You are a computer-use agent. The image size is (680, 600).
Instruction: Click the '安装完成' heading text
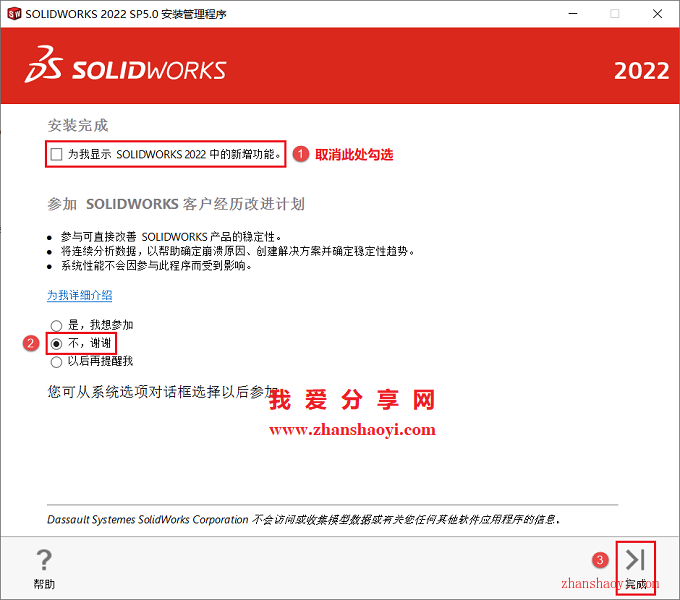coord(78,125)
